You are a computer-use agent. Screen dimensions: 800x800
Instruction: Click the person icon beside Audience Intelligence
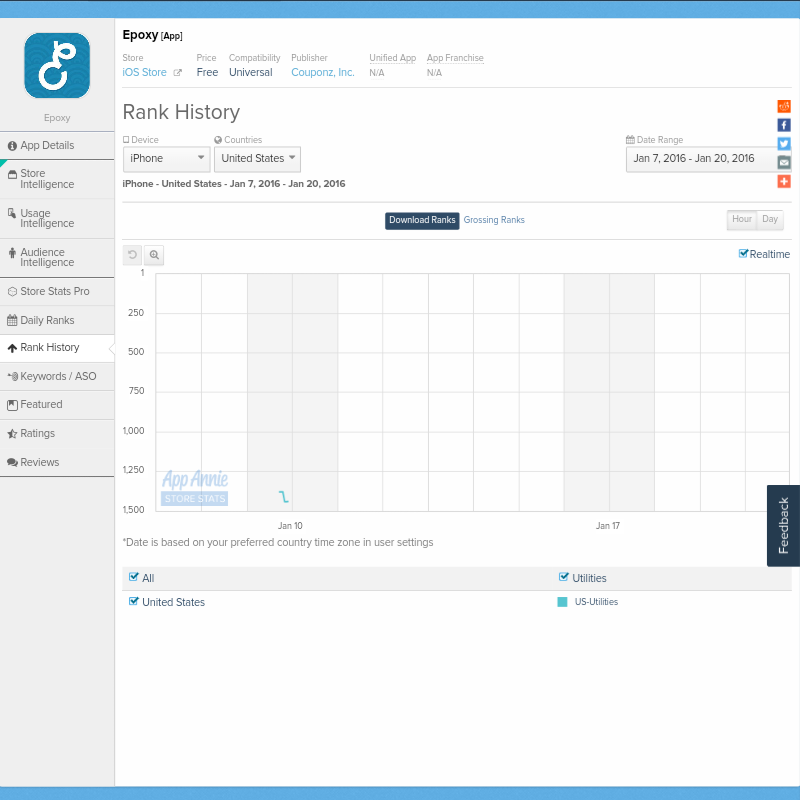(12, 253)
